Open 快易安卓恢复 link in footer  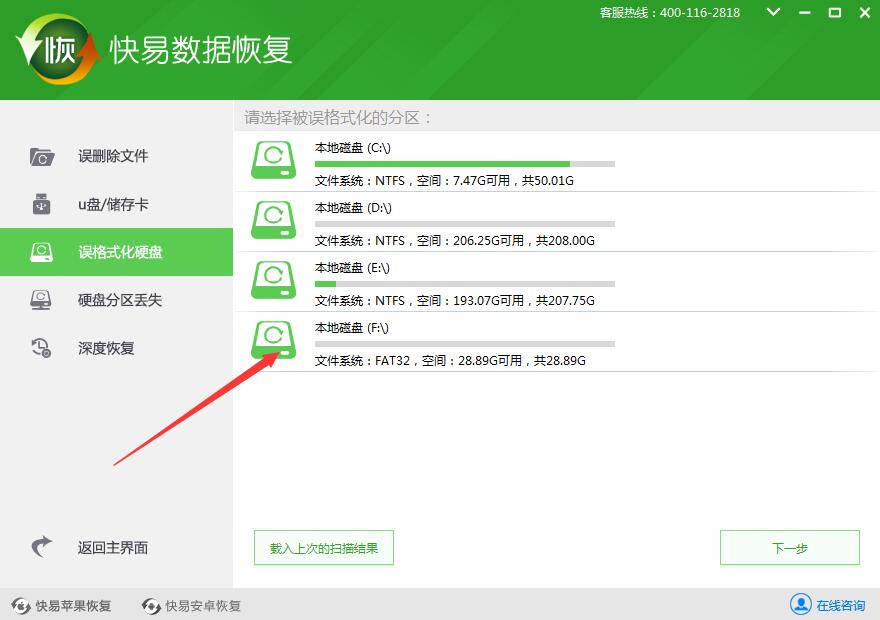tap(203, 606)
